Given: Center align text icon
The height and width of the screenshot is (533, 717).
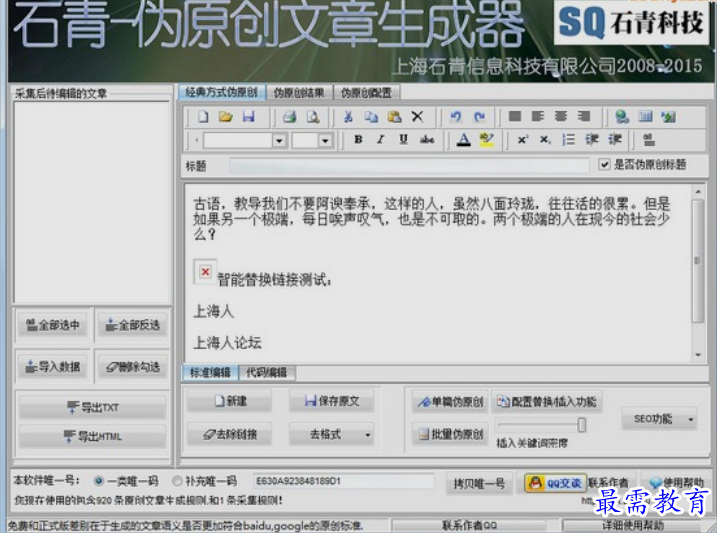Looking at the screenshot, I should 561,117.
